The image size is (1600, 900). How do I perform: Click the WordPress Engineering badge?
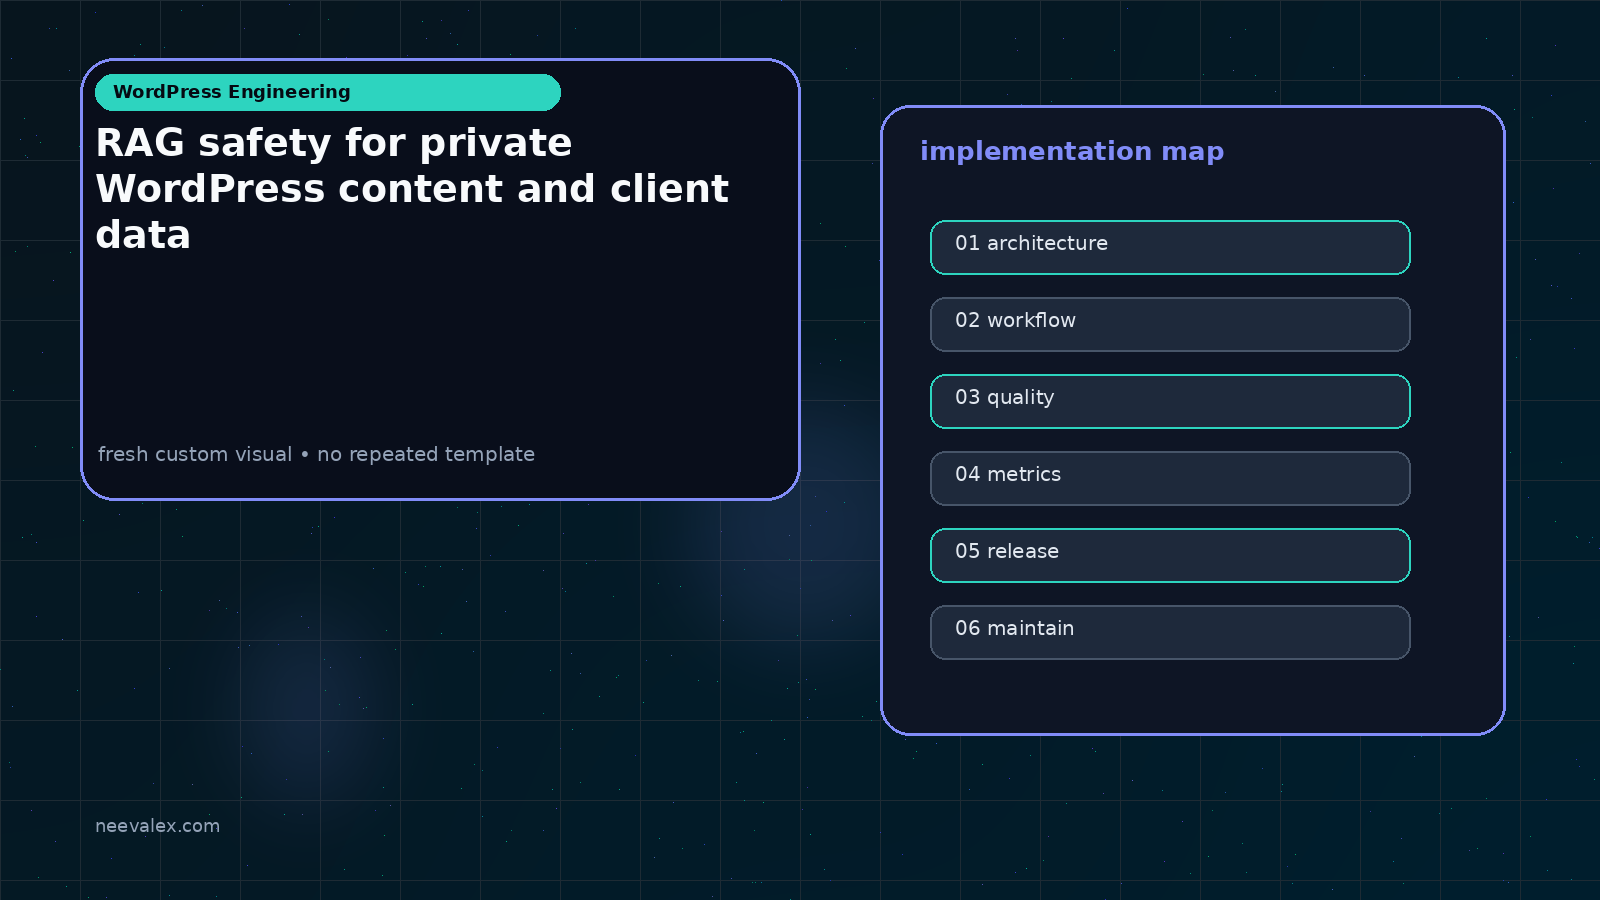click(x=328, y=92)
